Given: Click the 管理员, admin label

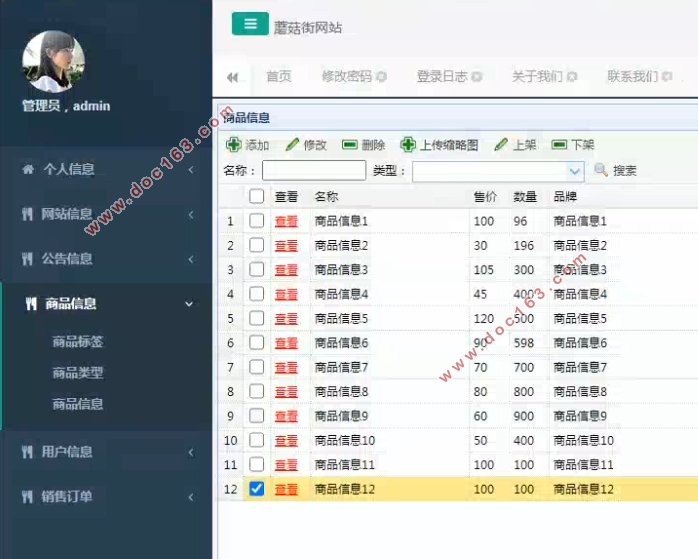Looking at the screenshot, I should pos(66,106).
